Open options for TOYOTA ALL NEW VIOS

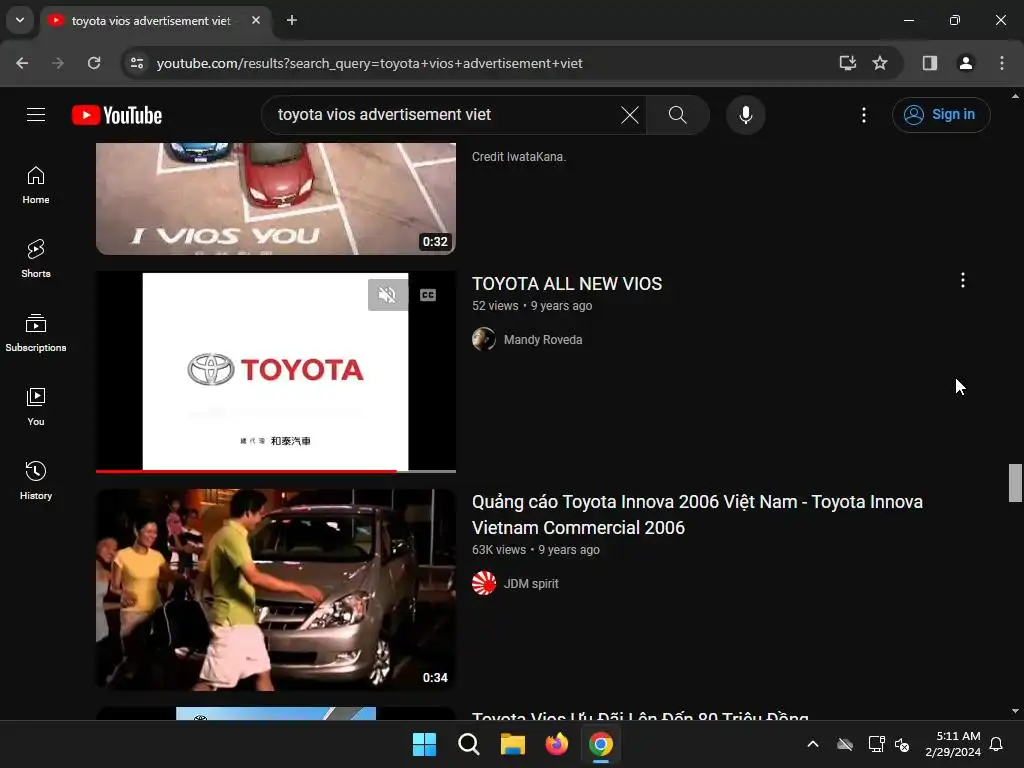tap(963, 280)
